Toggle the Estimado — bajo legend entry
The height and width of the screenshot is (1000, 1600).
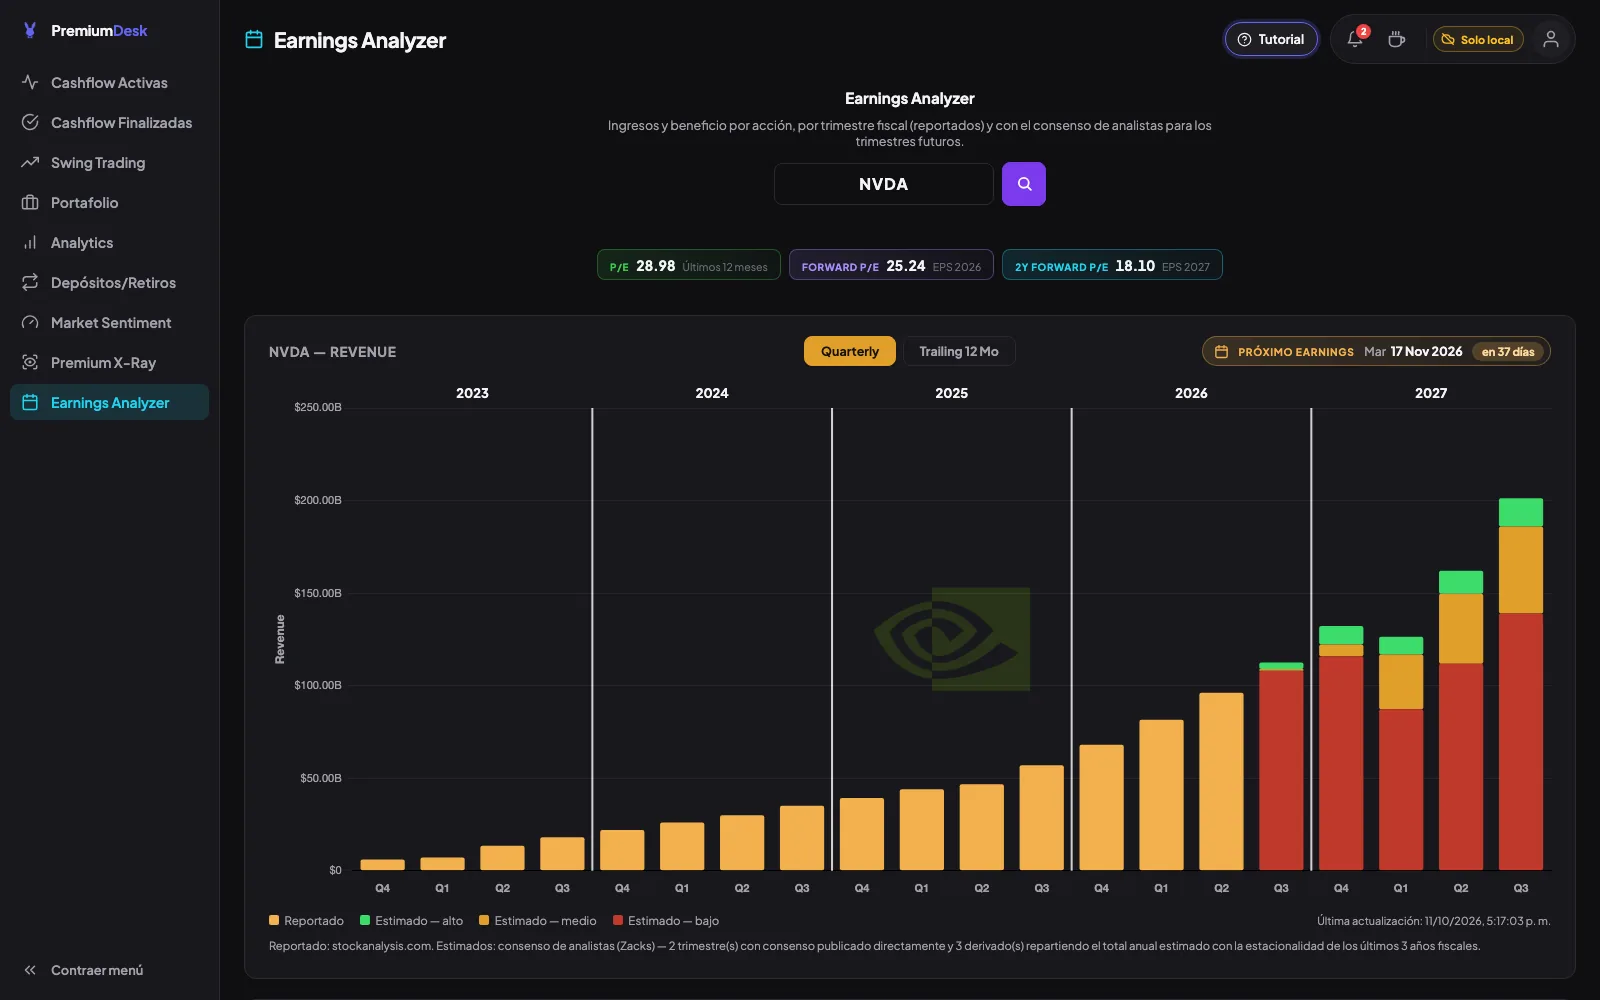pos(666,921)
